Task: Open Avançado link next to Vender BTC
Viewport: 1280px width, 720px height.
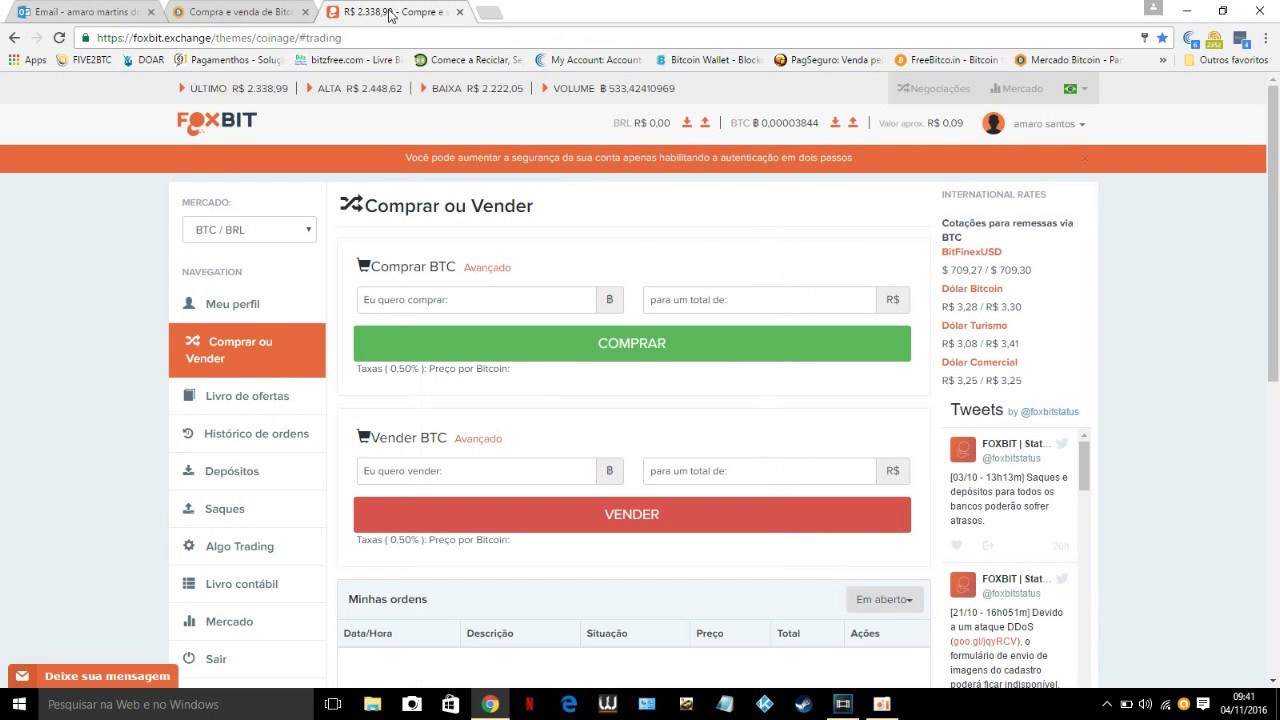Action: click(x=478, y=439)
